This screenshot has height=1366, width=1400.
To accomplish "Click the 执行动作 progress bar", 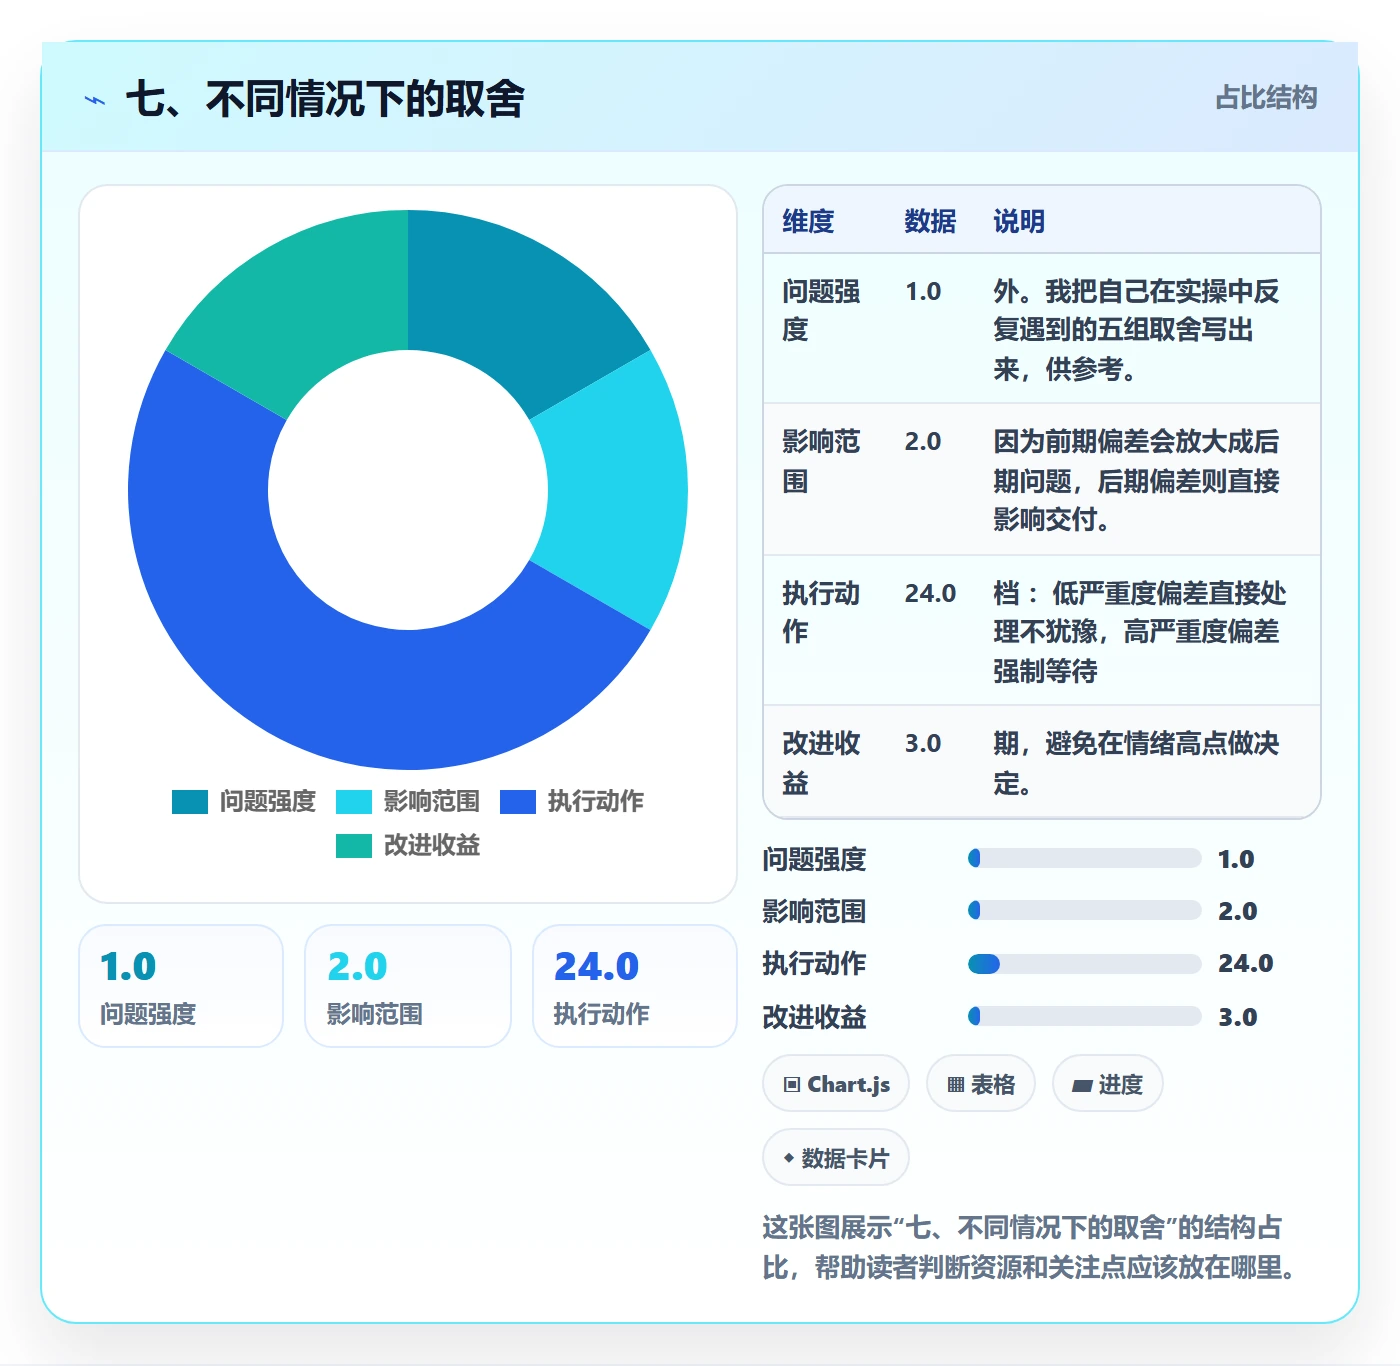I will tap(1084, 964).
